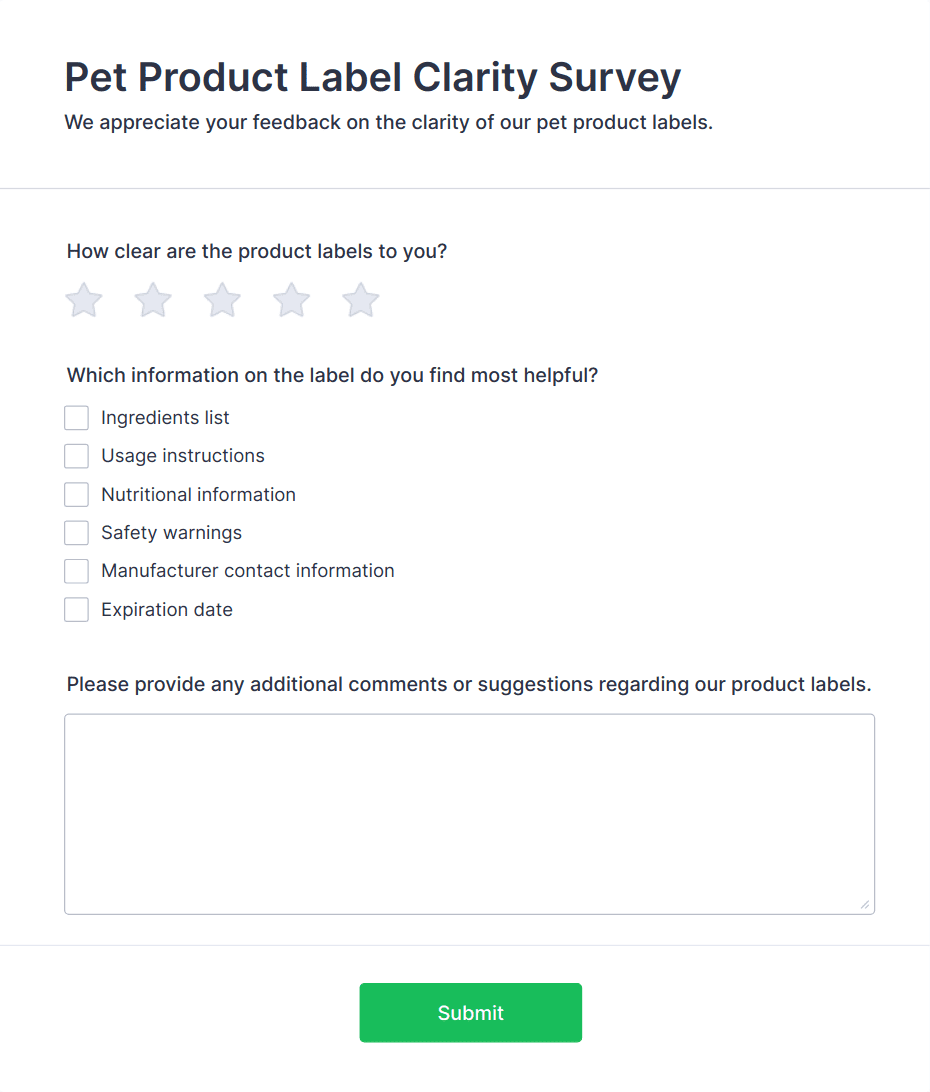Choose the third star rating

click(x=222, y=300)
